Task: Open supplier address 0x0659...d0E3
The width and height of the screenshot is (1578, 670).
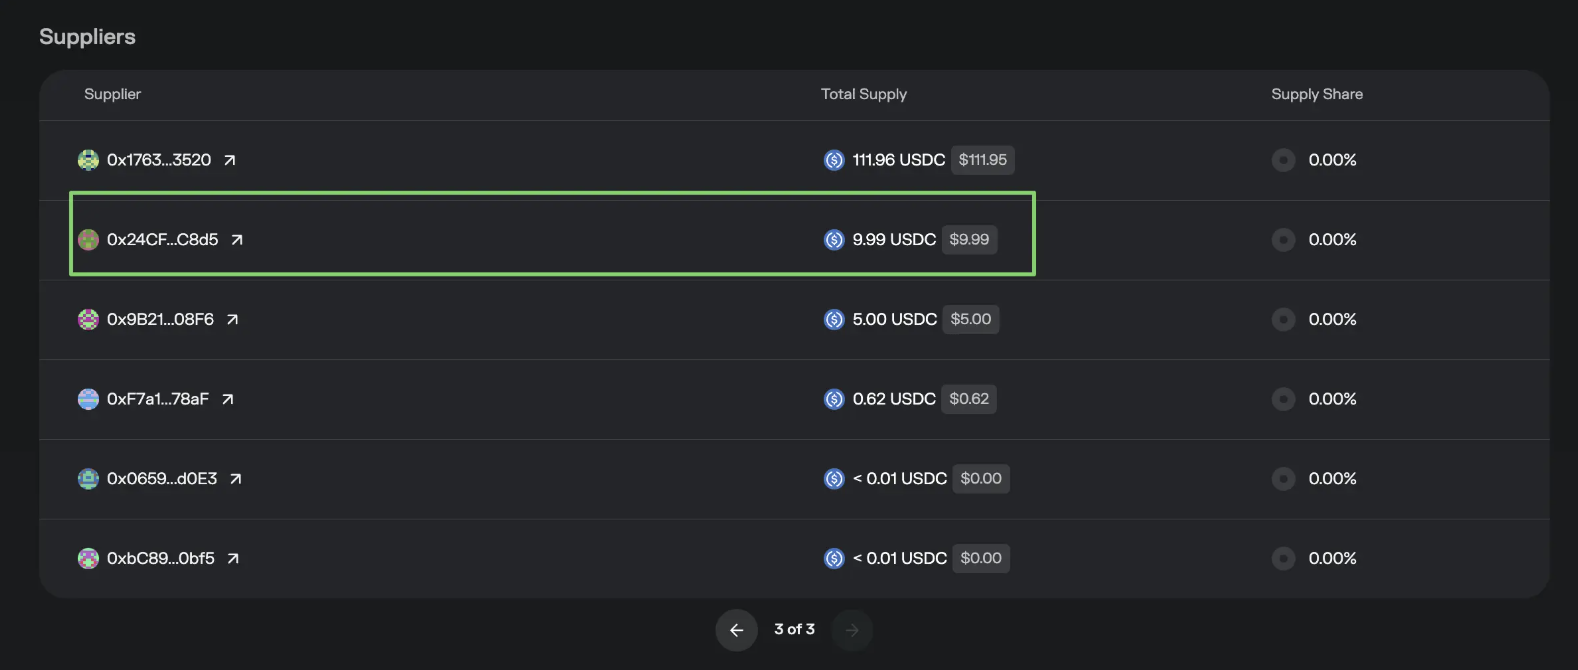Action: click(162, 479)
